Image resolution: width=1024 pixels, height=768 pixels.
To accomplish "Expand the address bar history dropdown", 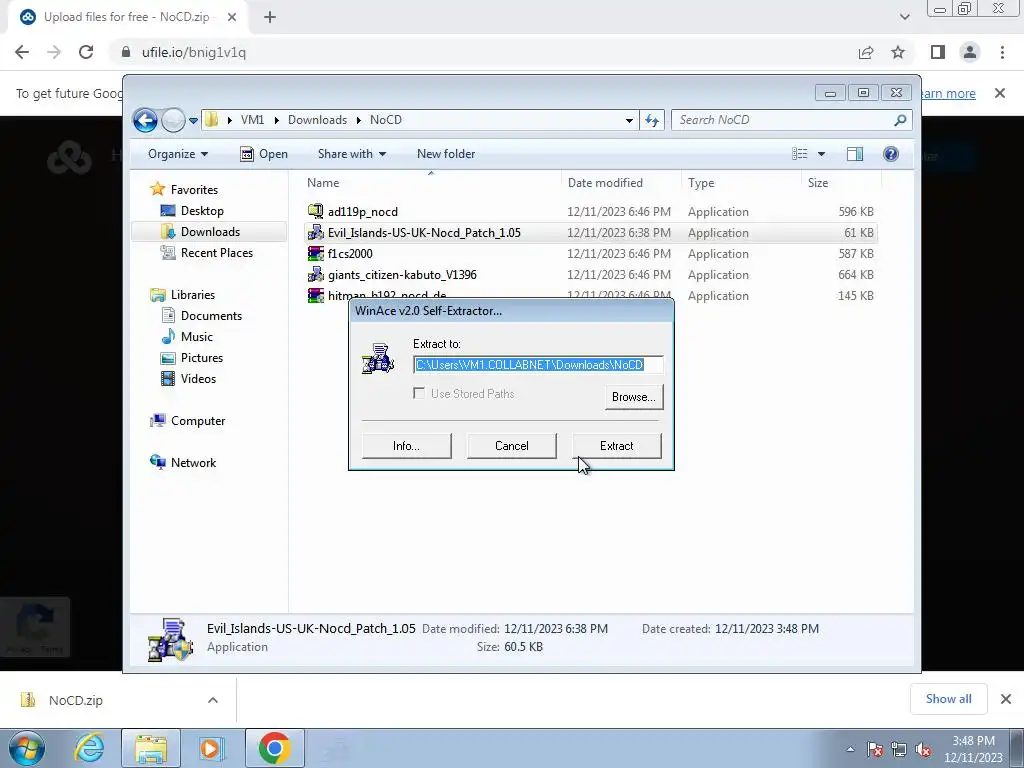I will 629,120.
